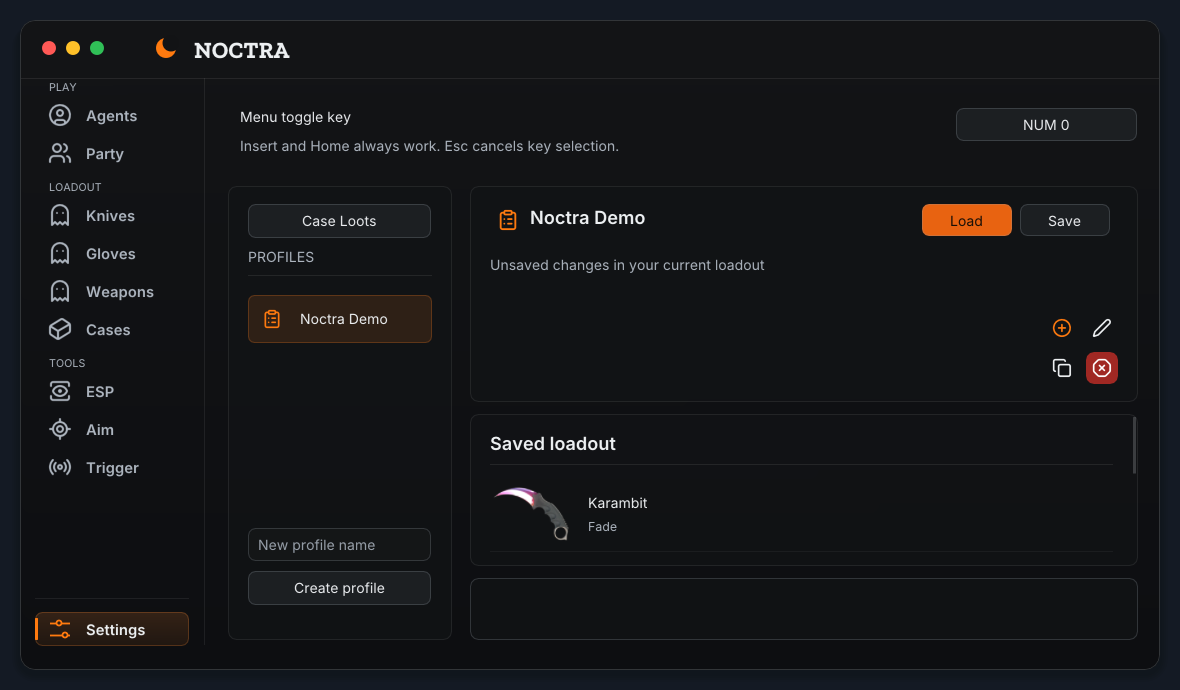
Task: Close the window with red button
Action: coord(49,48)
